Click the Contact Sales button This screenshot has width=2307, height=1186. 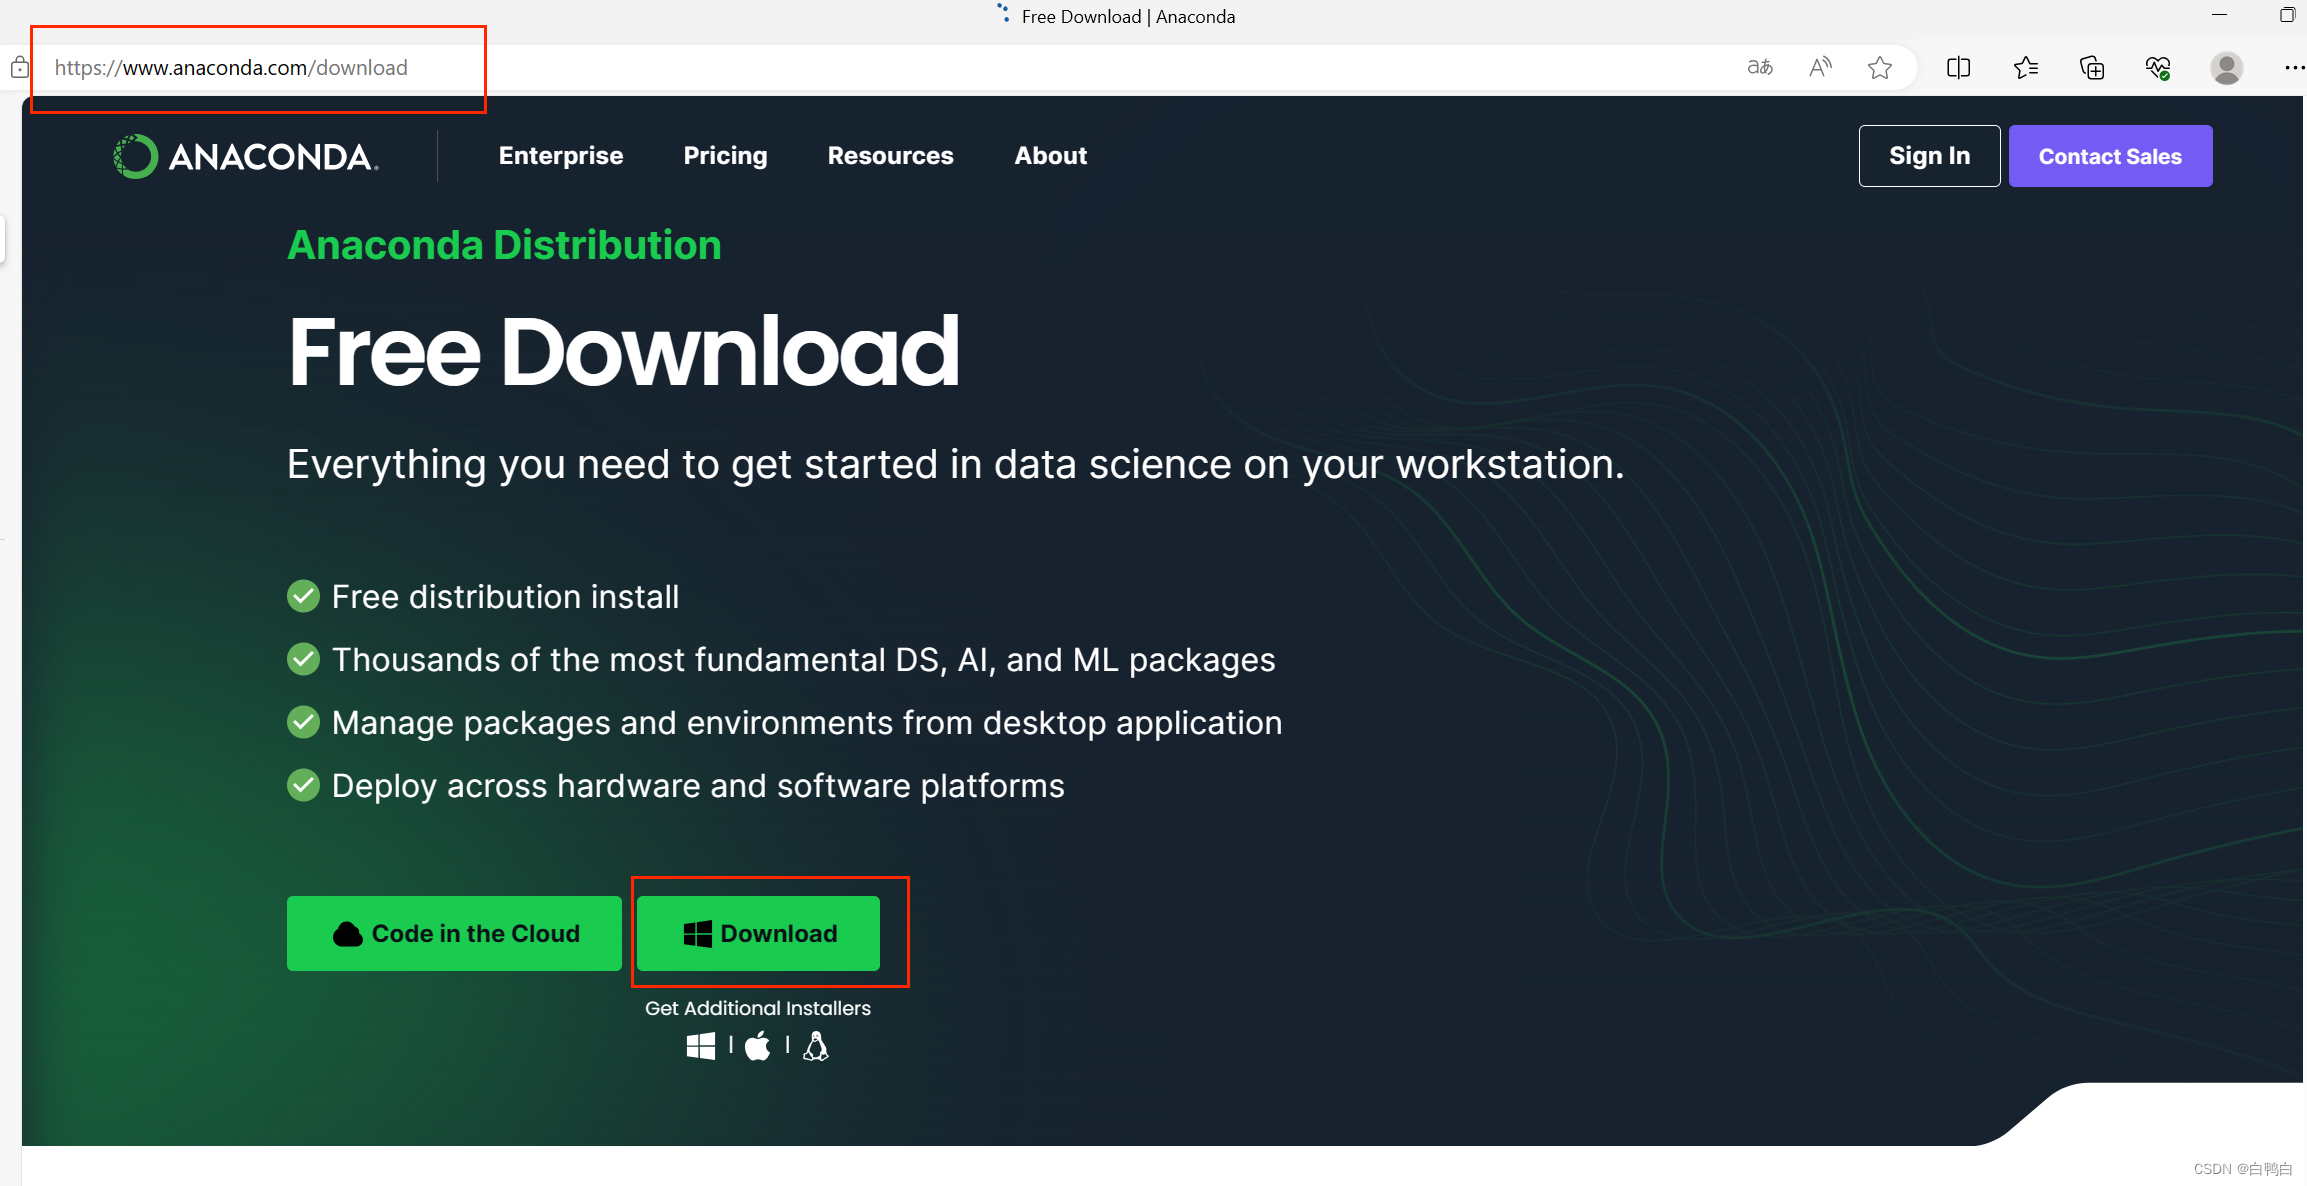(2111, 156)
